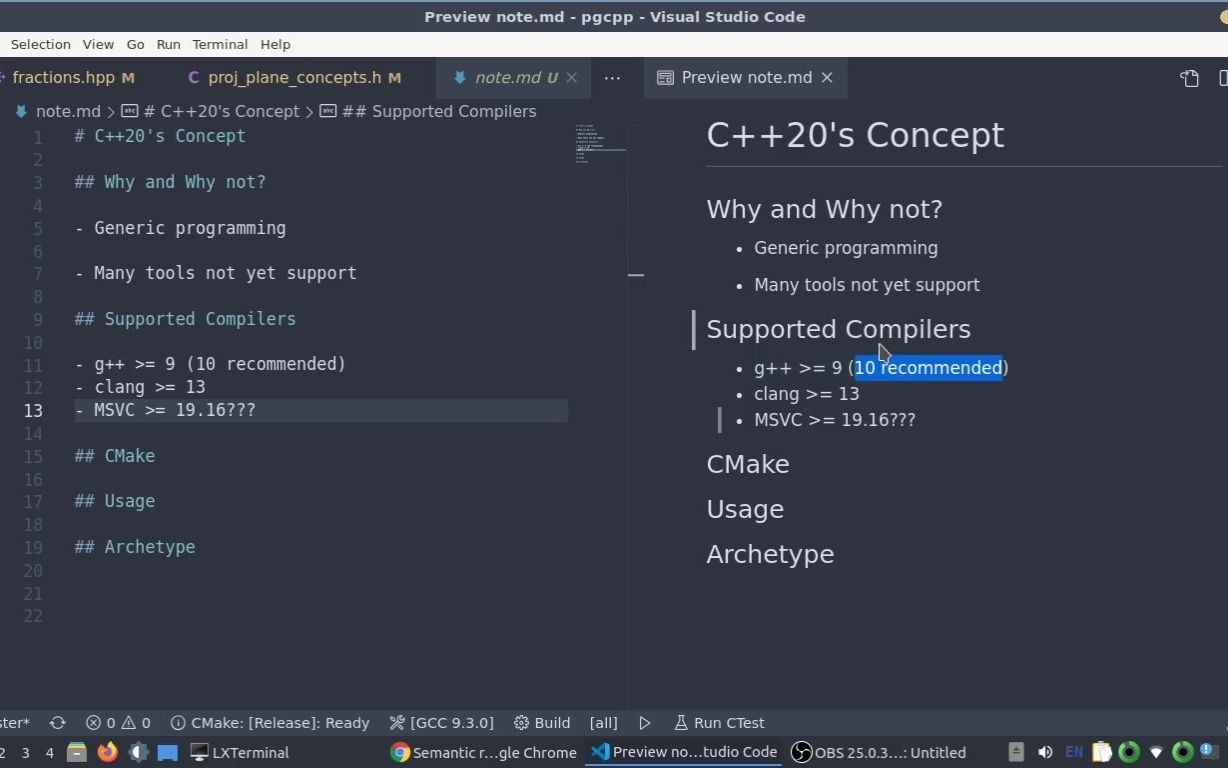Click the debug launch triangle in the status bar

coord(645,722)
